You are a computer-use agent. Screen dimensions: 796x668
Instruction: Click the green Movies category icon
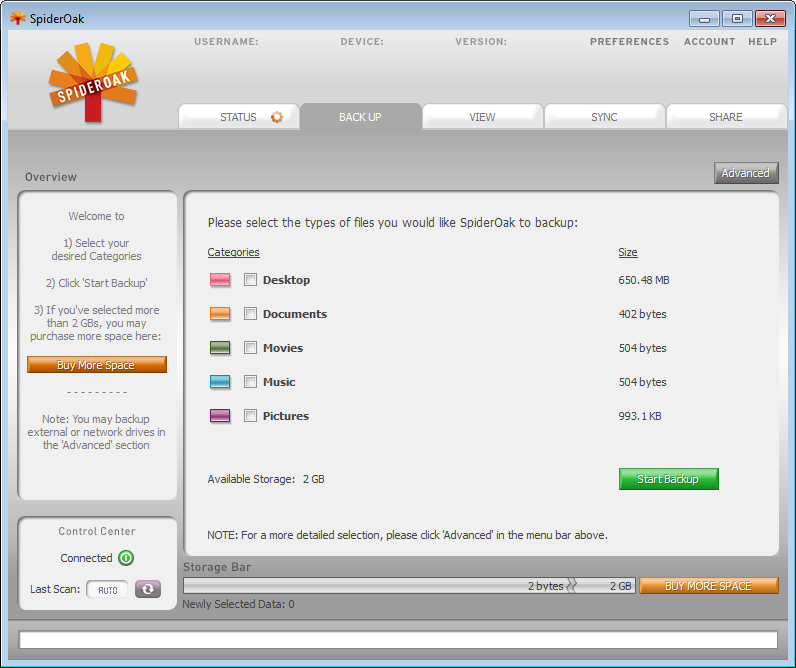(x=220, y=349)
